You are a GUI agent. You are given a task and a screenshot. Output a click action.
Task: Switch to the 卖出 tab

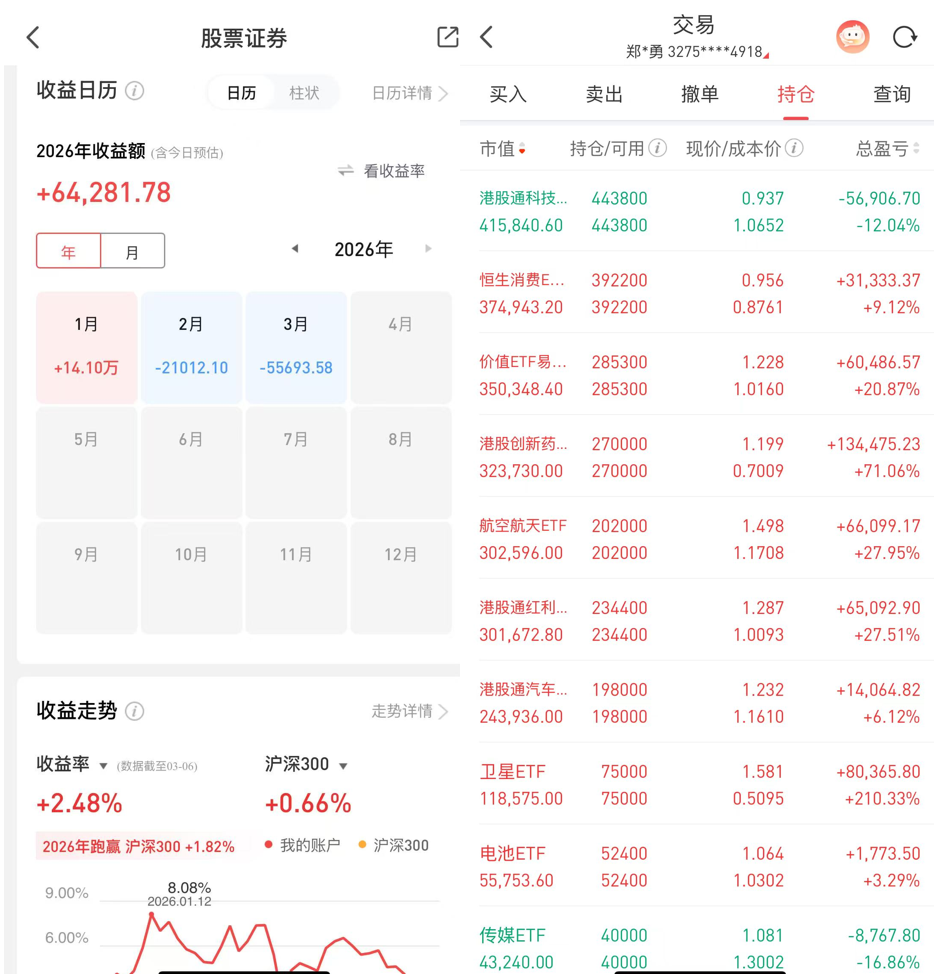pos(604,94)
